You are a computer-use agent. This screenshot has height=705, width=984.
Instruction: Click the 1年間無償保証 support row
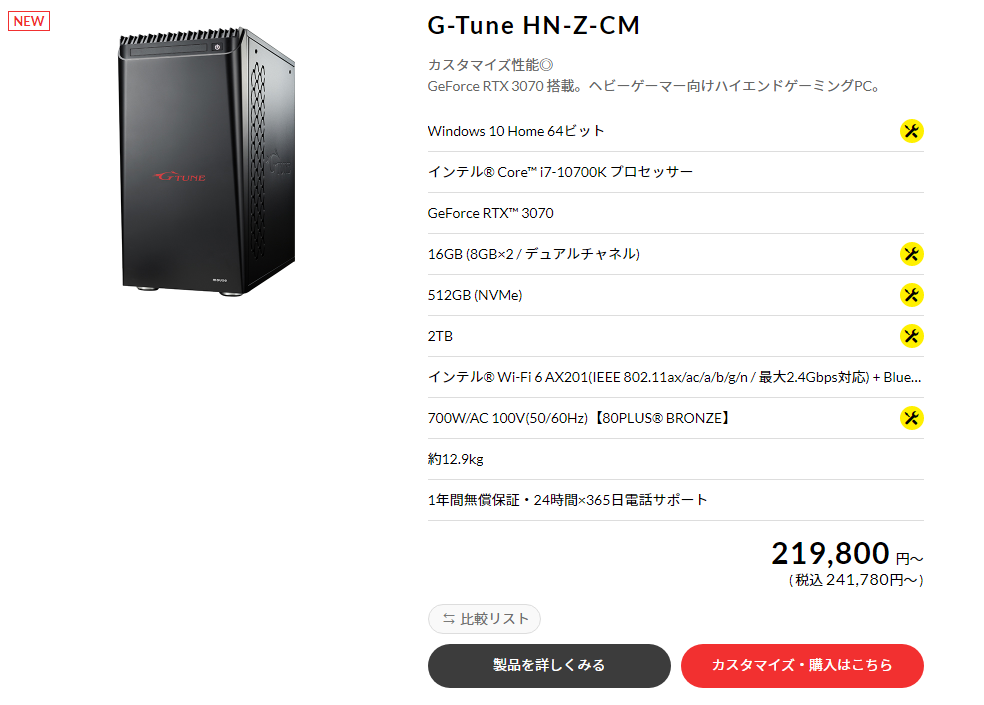[675, 500]
